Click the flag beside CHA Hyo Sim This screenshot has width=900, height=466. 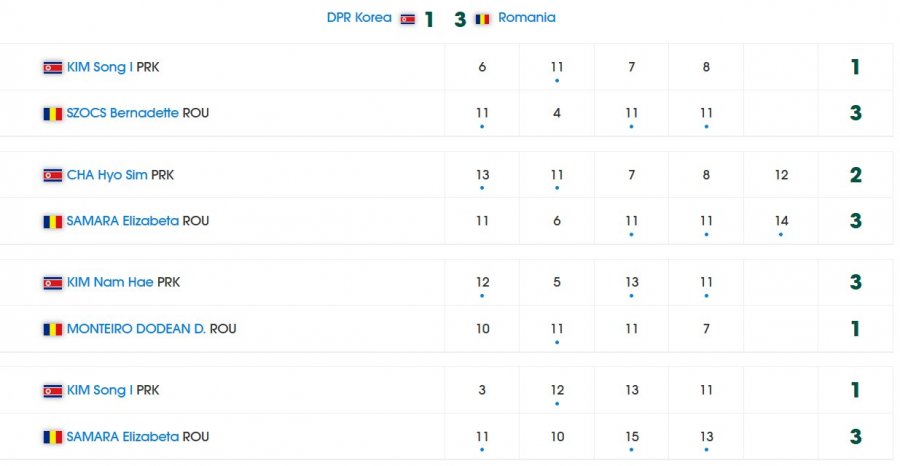coord(53,175)
